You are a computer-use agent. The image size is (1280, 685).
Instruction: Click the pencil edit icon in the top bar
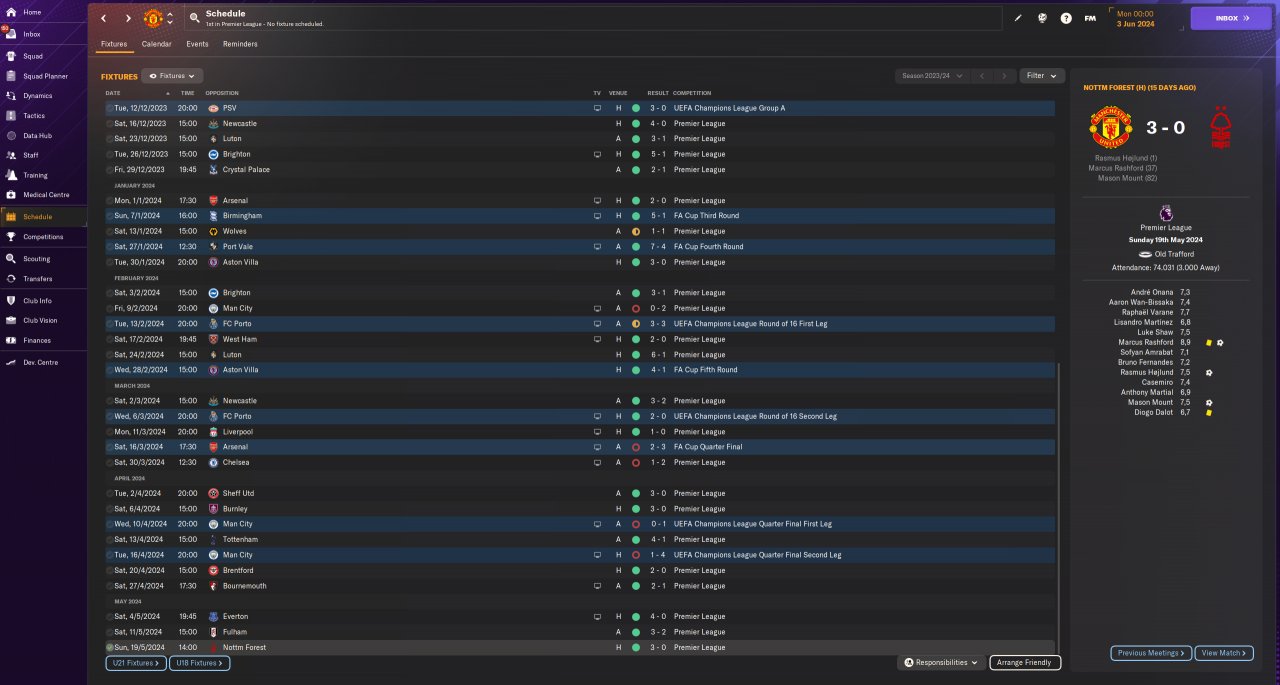pyautogui.click(x=1018, y=18)
